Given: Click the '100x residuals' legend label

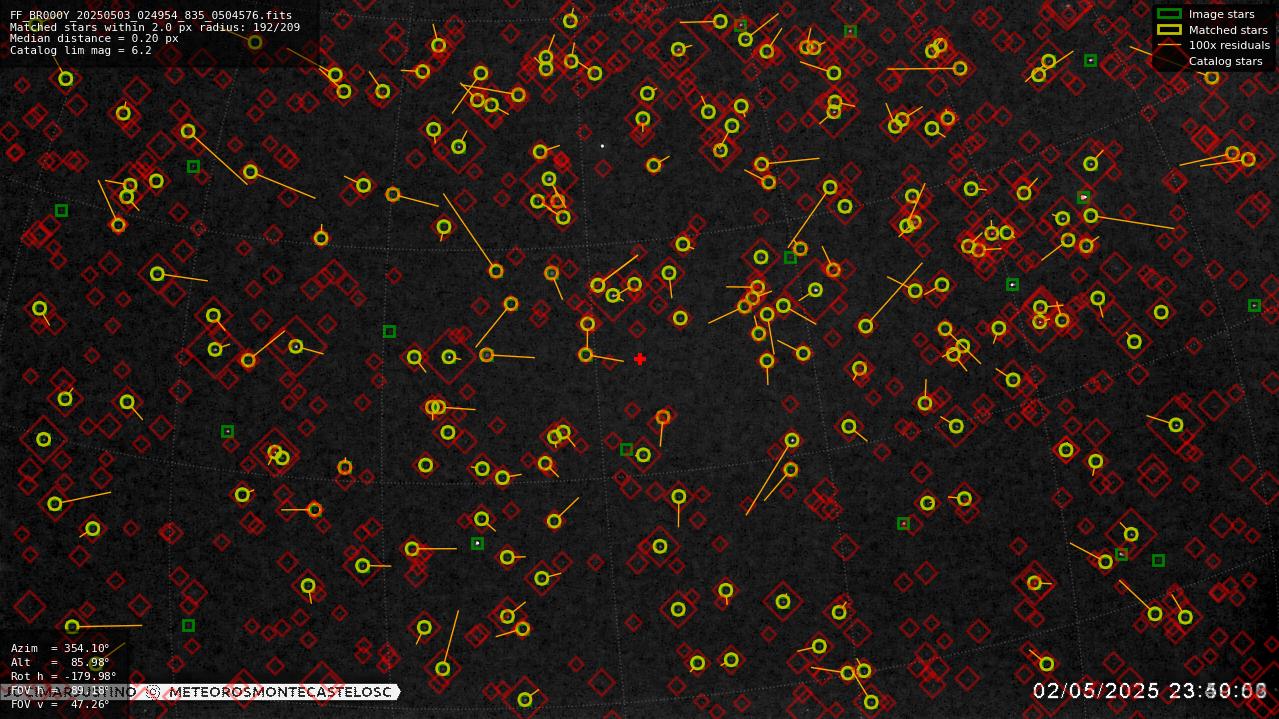Looking at the screenshot, I should (1229, 45).
